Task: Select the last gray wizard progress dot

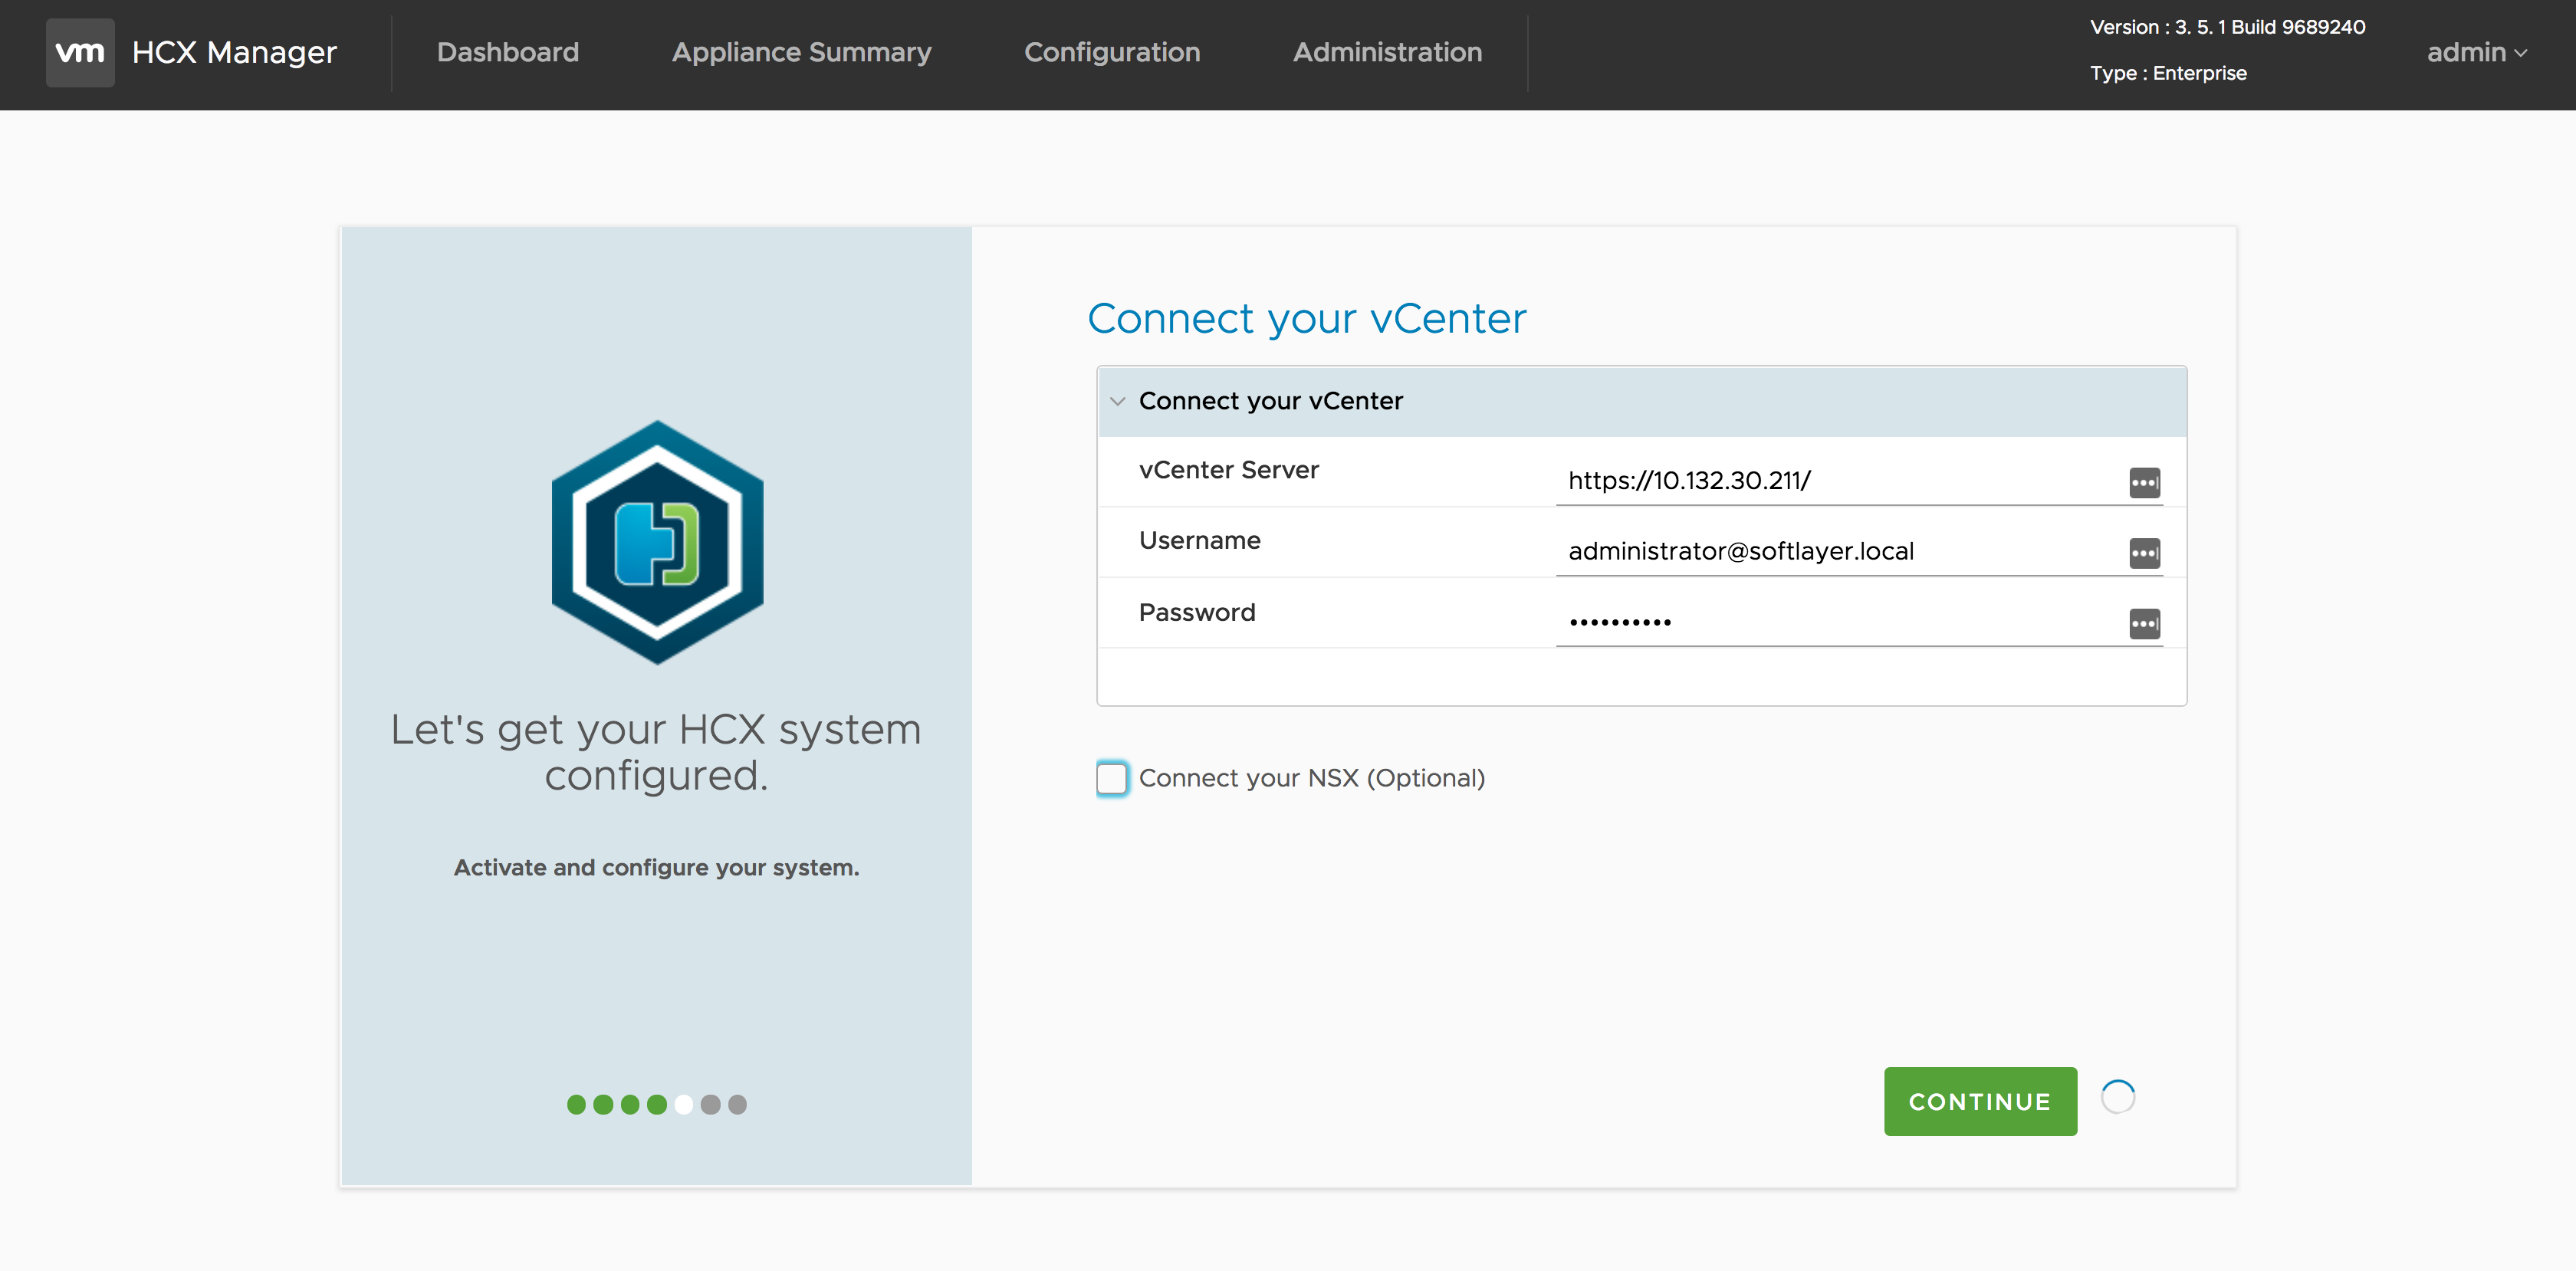Action: click(738, 1104)
